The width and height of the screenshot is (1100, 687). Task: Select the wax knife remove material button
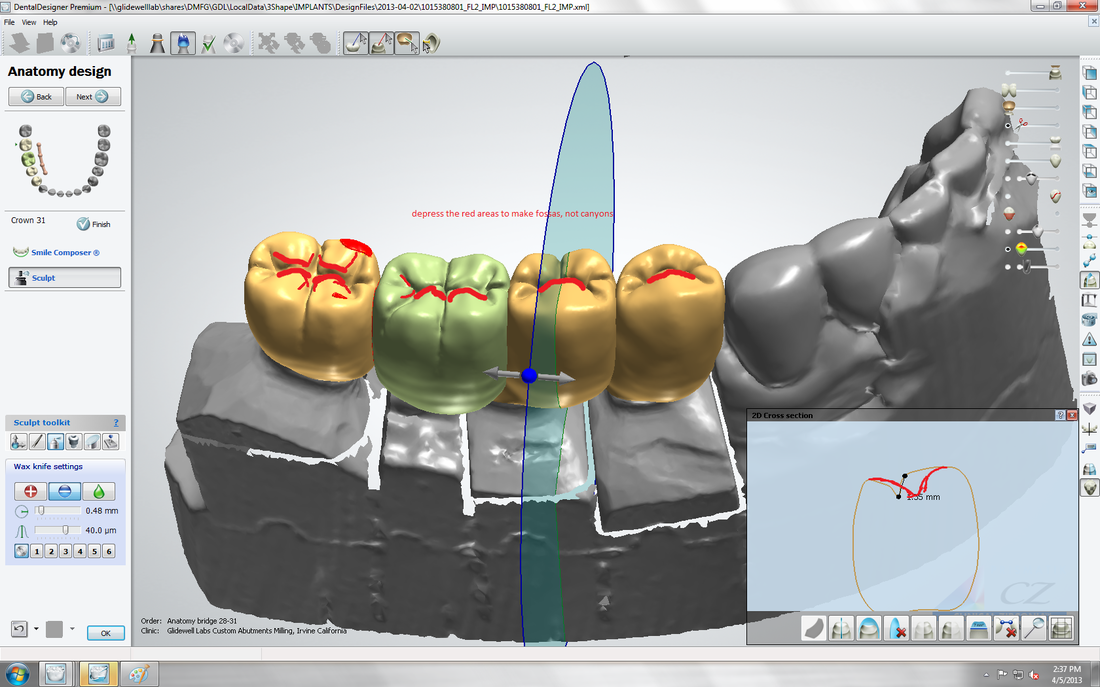click(65, 491)
